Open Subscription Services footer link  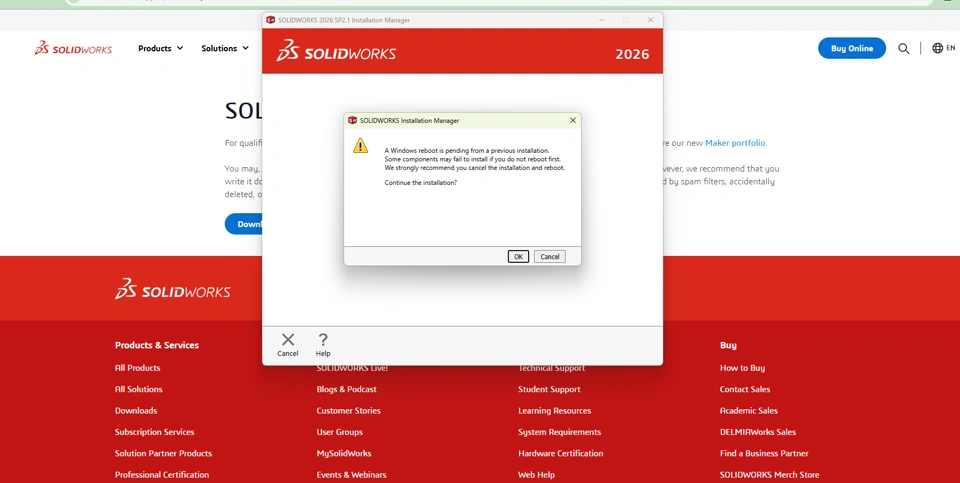tap(154, 432)
